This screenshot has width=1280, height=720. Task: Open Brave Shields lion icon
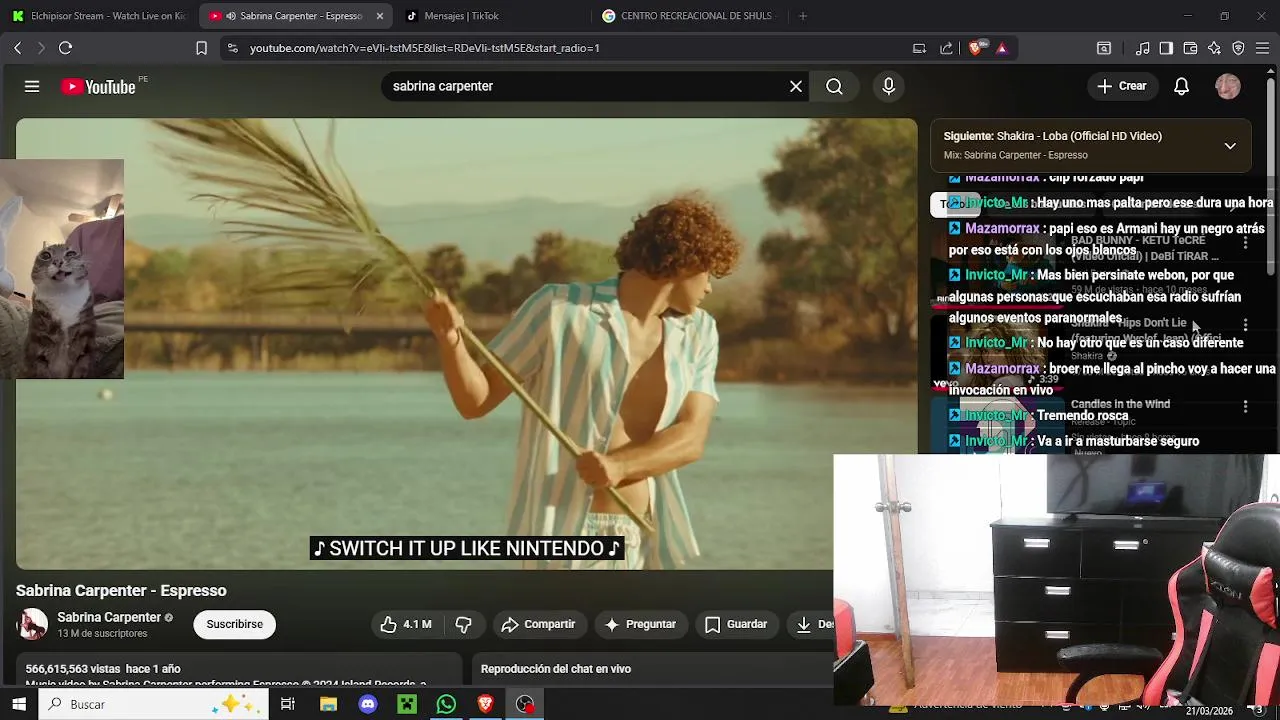[x=976, y=48]
